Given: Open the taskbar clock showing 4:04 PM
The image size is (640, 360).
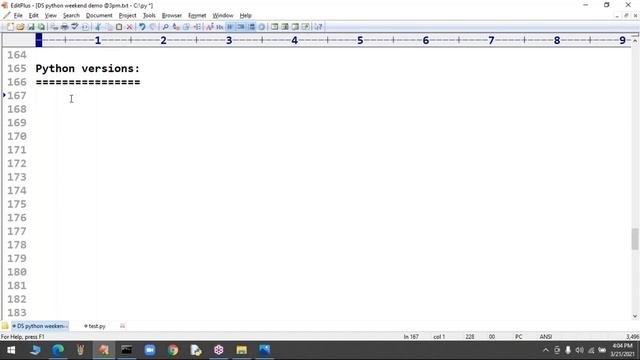Looking at the screenshot, I should click(x=622, y=350).
